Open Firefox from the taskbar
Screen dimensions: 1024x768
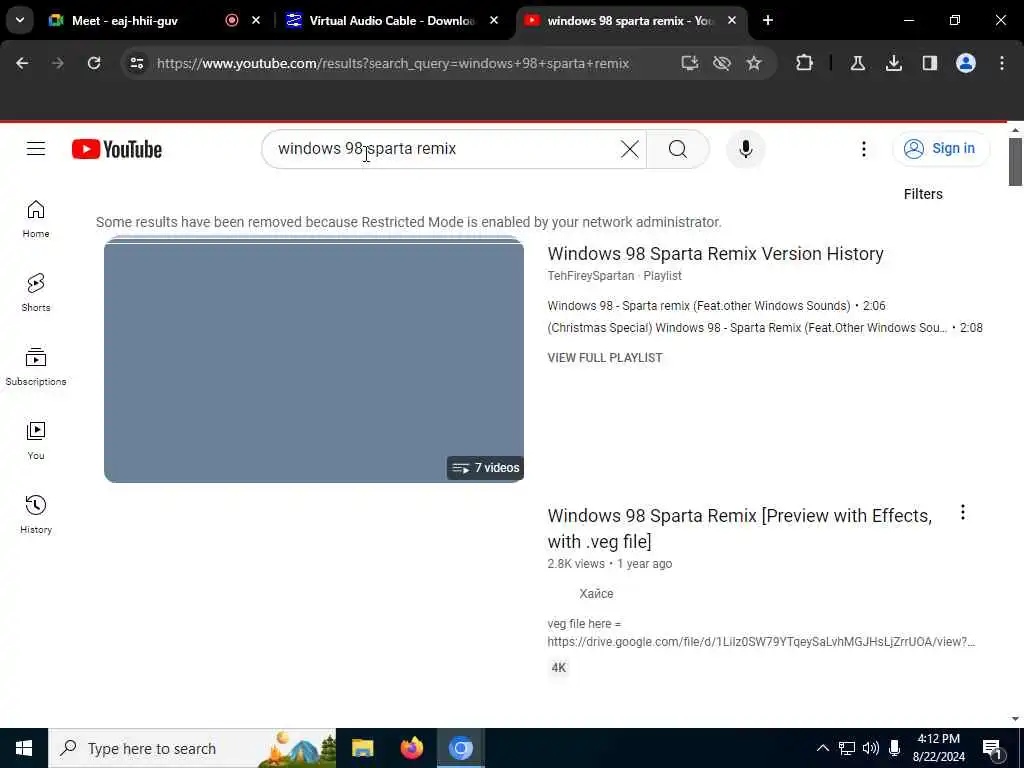[411, 748]
